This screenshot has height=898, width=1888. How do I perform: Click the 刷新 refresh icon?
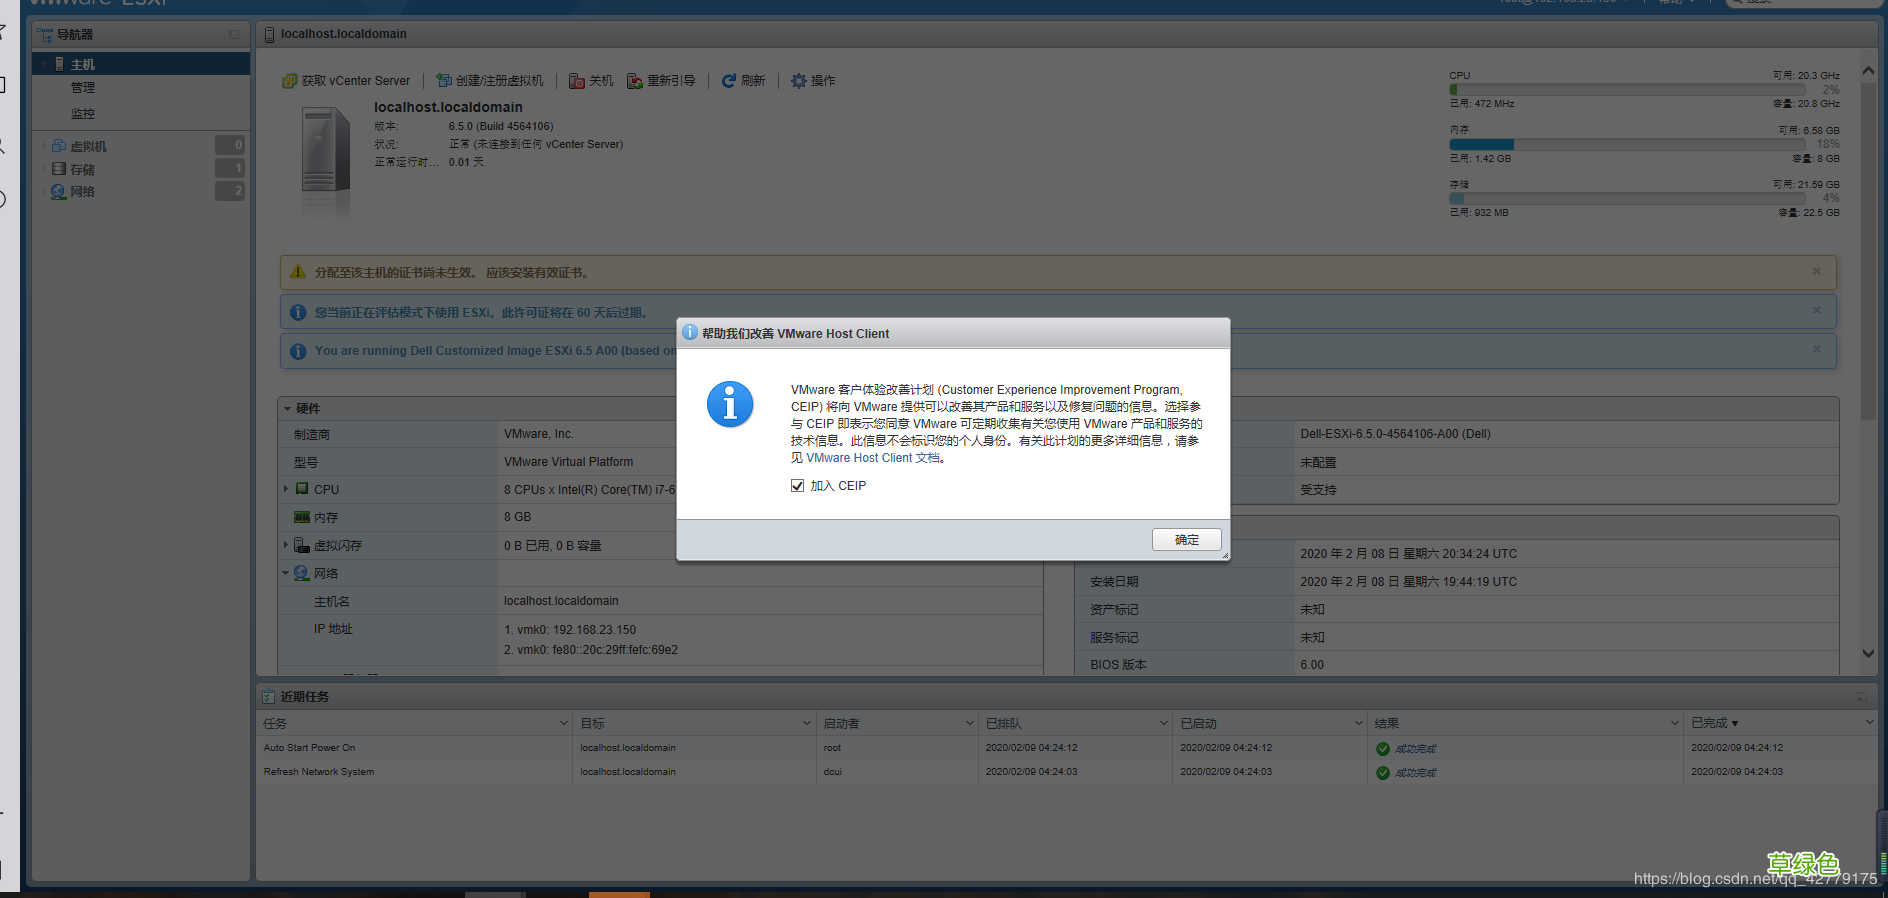point(729,81)
